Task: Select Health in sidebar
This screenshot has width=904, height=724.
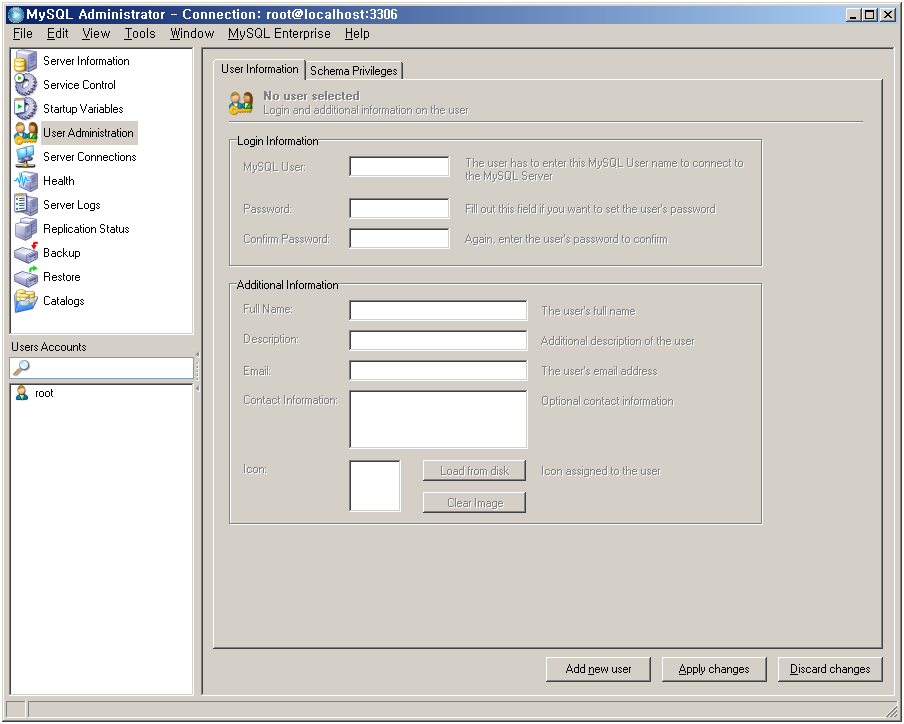Action: pos(59,181)
